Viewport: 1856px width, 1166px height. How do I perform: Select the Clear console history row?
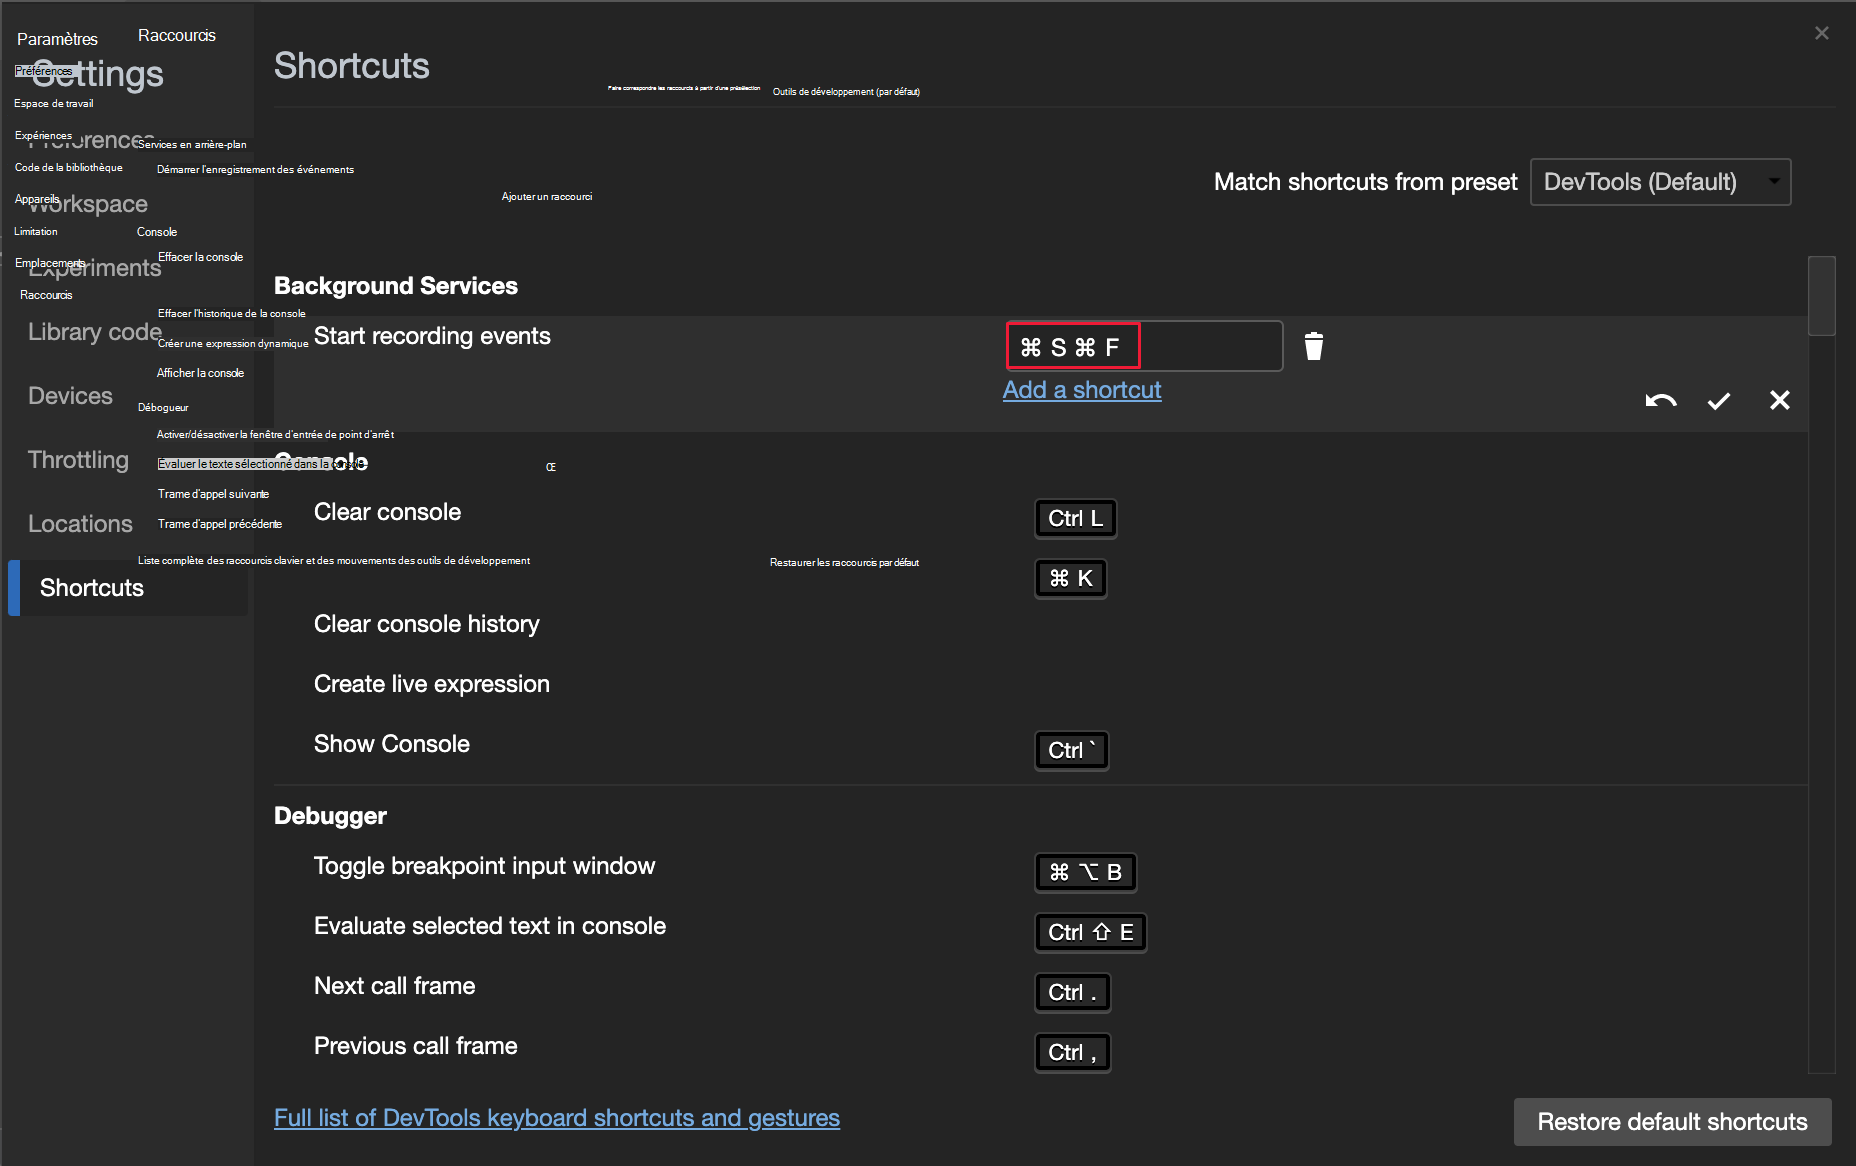pyautogui.click(x=1041, y=624)
